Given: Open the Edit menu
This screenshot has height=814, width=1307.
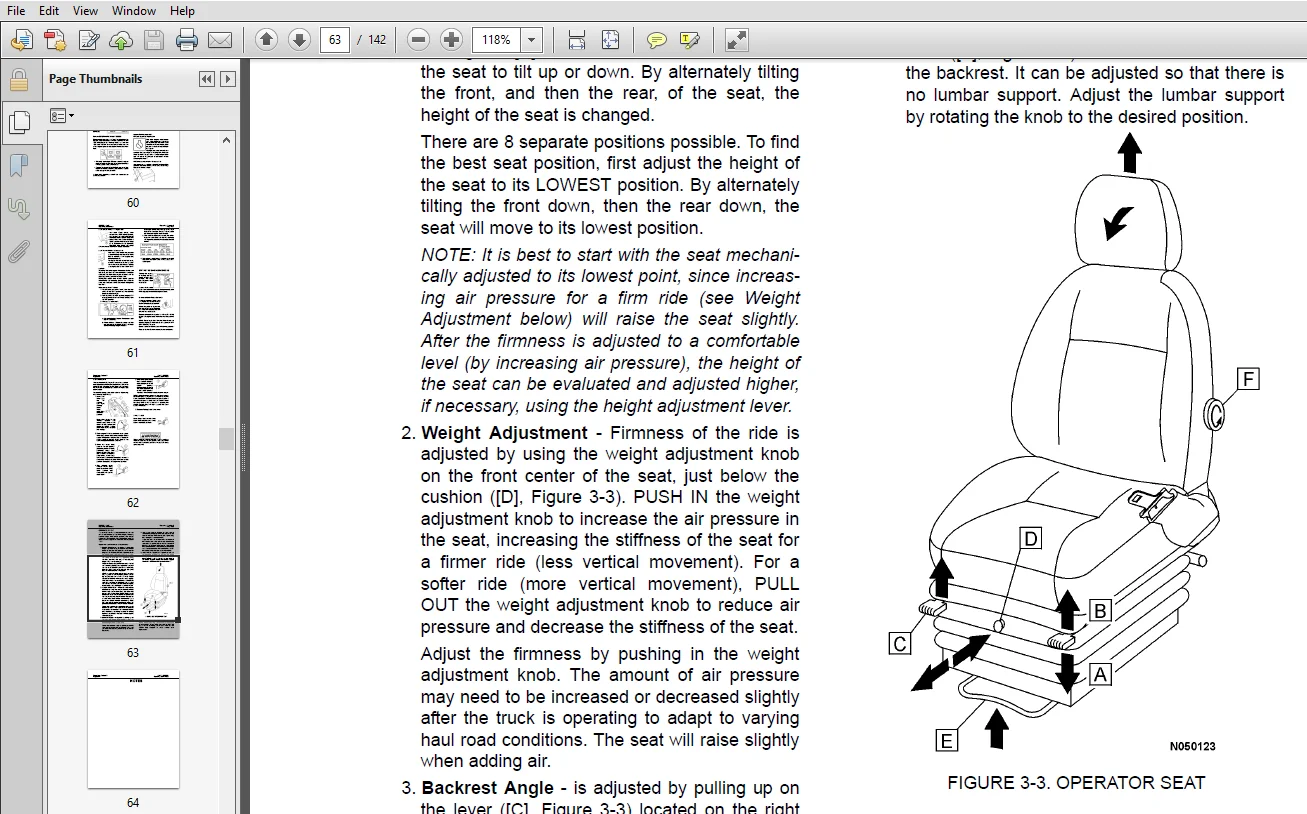Looking at the screenshot, I should [x=48, y=10].
